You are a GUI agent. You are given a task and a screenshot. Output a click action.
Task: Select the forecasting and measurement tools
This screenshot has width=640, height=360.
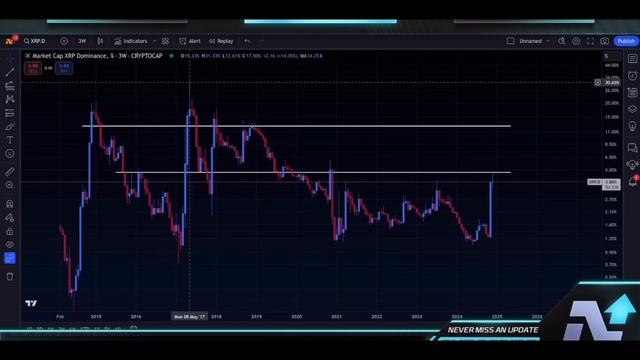pos(10,113)
